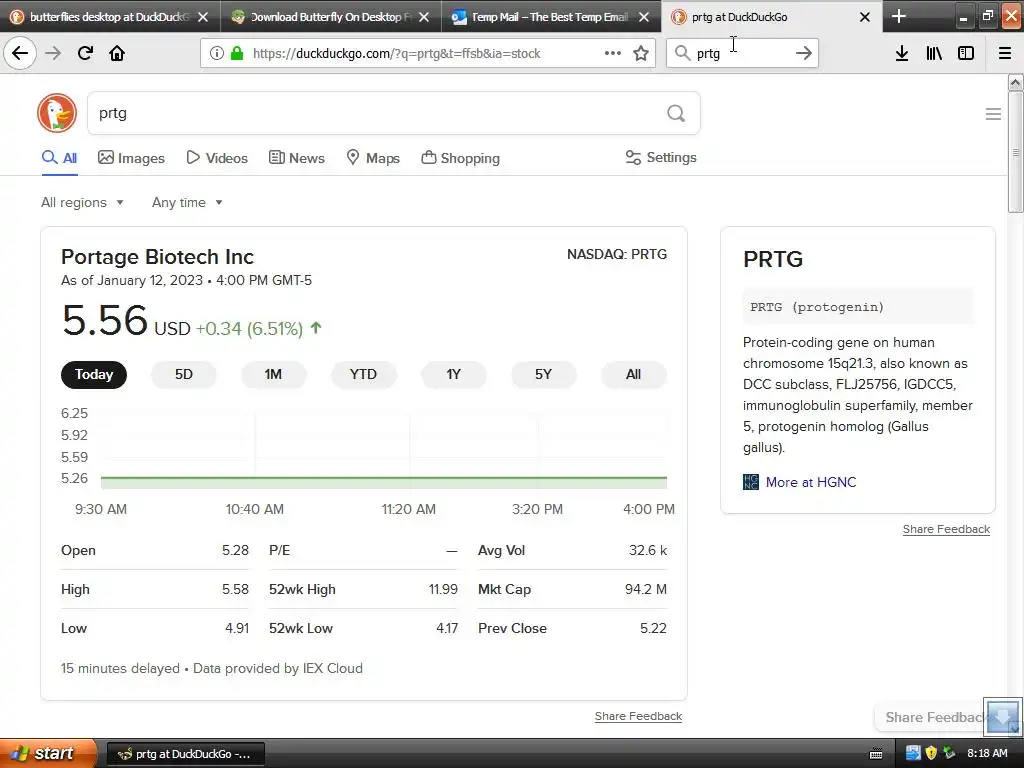Screen dimensions: 1024x768
Task: Expand the All regions dropdown
Action: coord(82,202)
